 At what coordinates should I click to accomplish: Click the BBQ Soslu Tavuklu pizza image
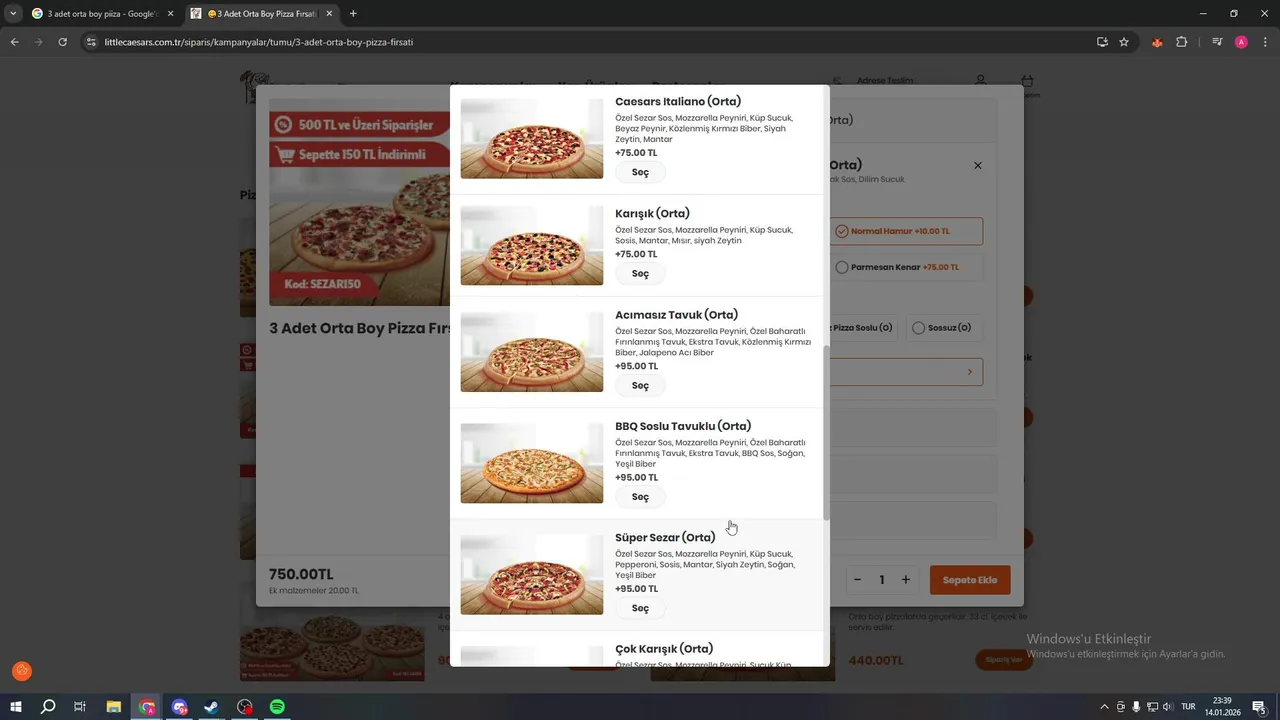coord(532,463)
